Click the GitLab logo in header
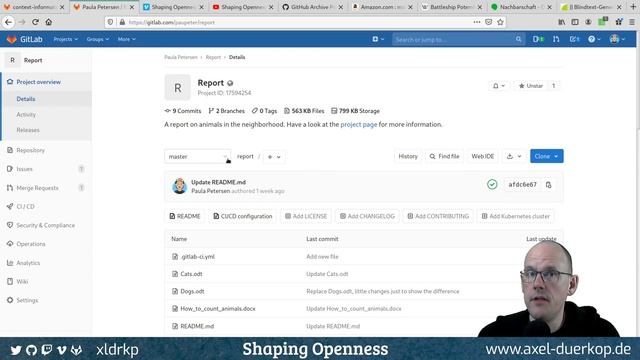The height and width of the screenshot is (360, 640). point(24,39)
